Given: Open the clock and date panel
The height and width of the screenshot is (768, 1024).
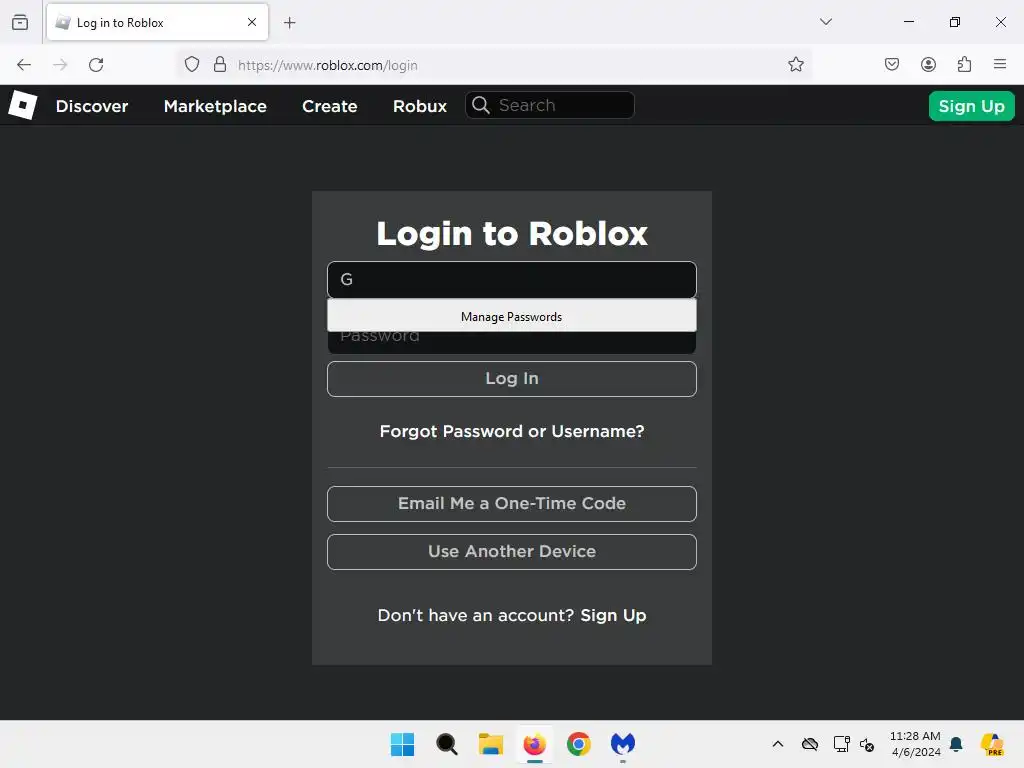Looking at the screenshot, I should click(x=915, y=744).
